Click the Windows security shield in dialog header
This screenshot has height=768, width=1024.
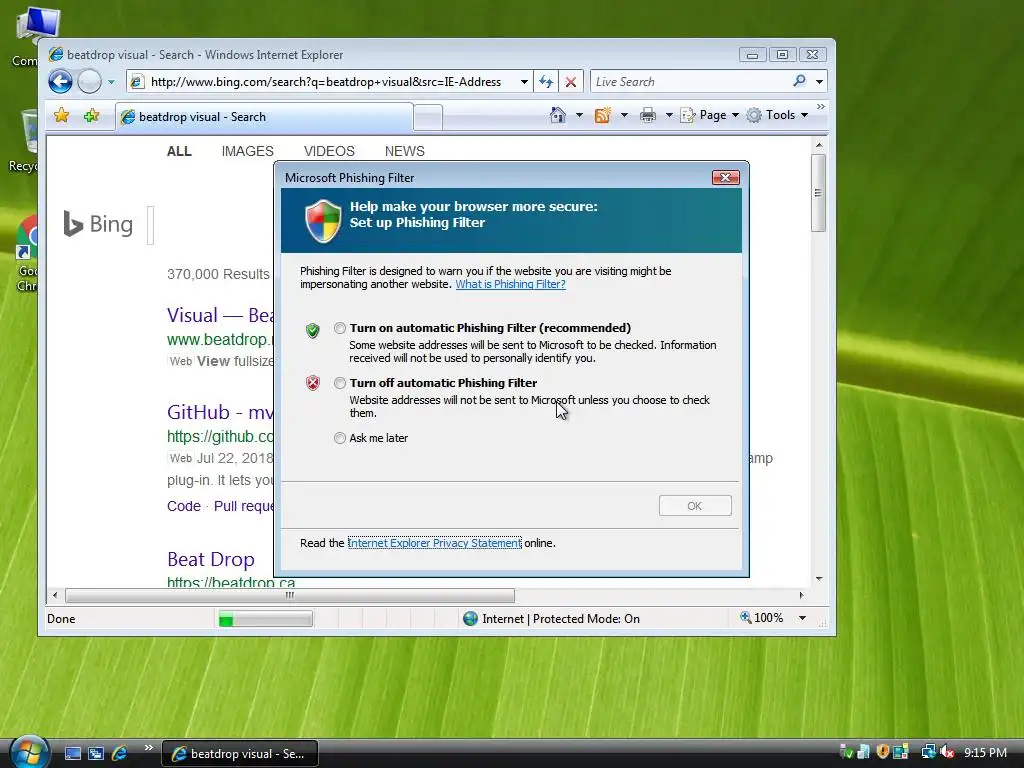click(323, 221)
